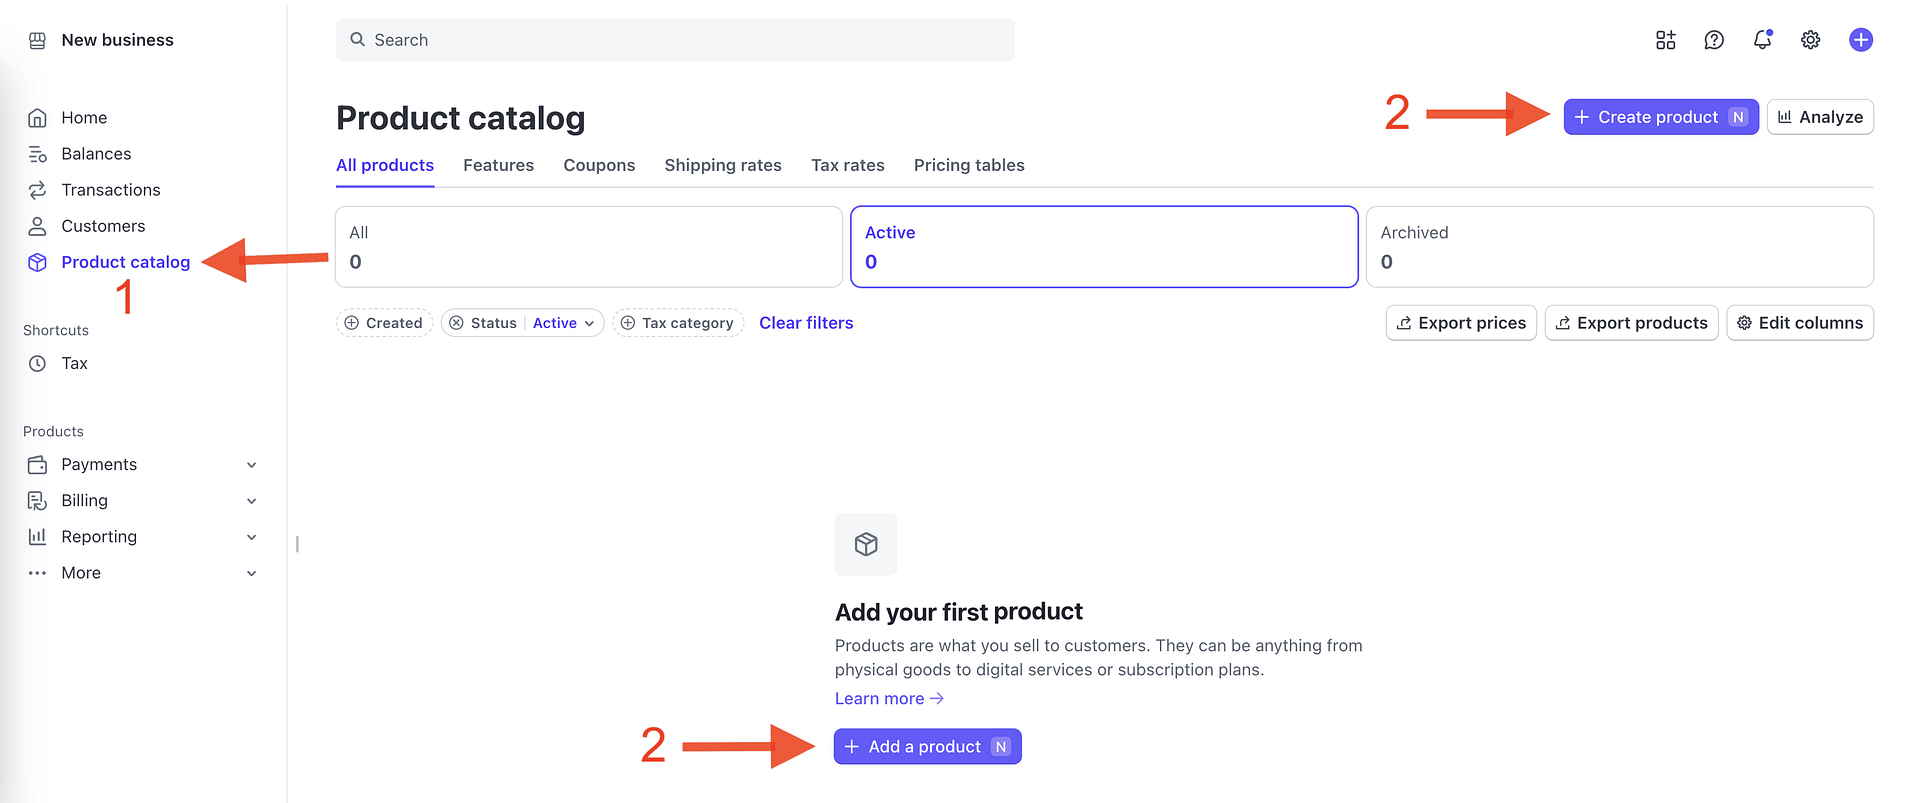Go to Home in the sidebar
The width and height of the screenshot is (1919, 803).
pyautogui.click(x=84, y=118)
